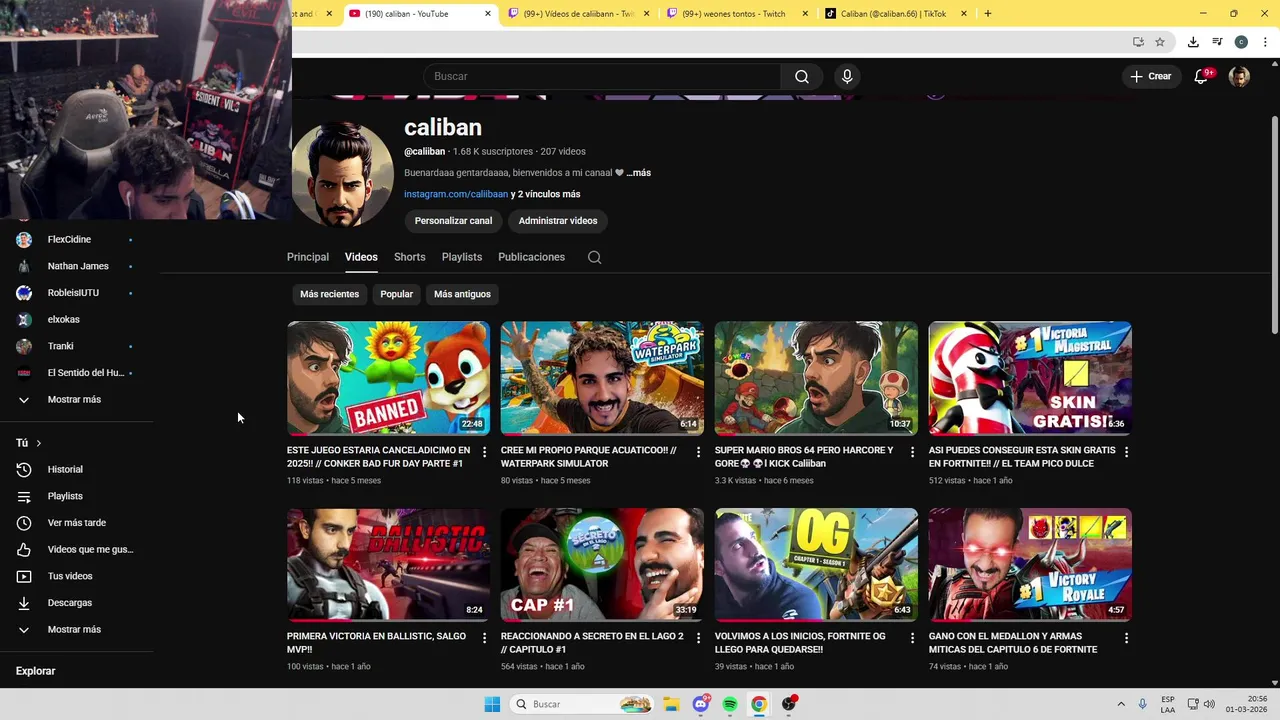
Task: Expand channel description with ...más
Action: (x=639, y=173)
